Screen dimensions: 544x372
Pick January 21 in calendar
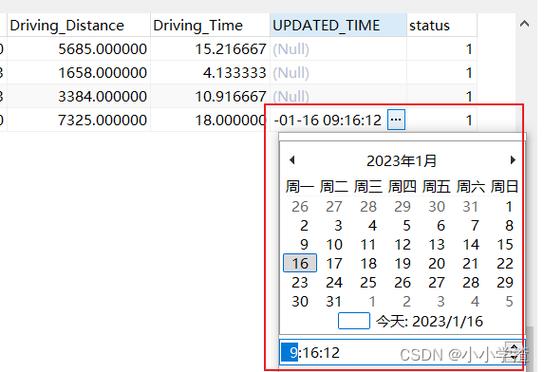pyautogui.click(x=471, y=263)
